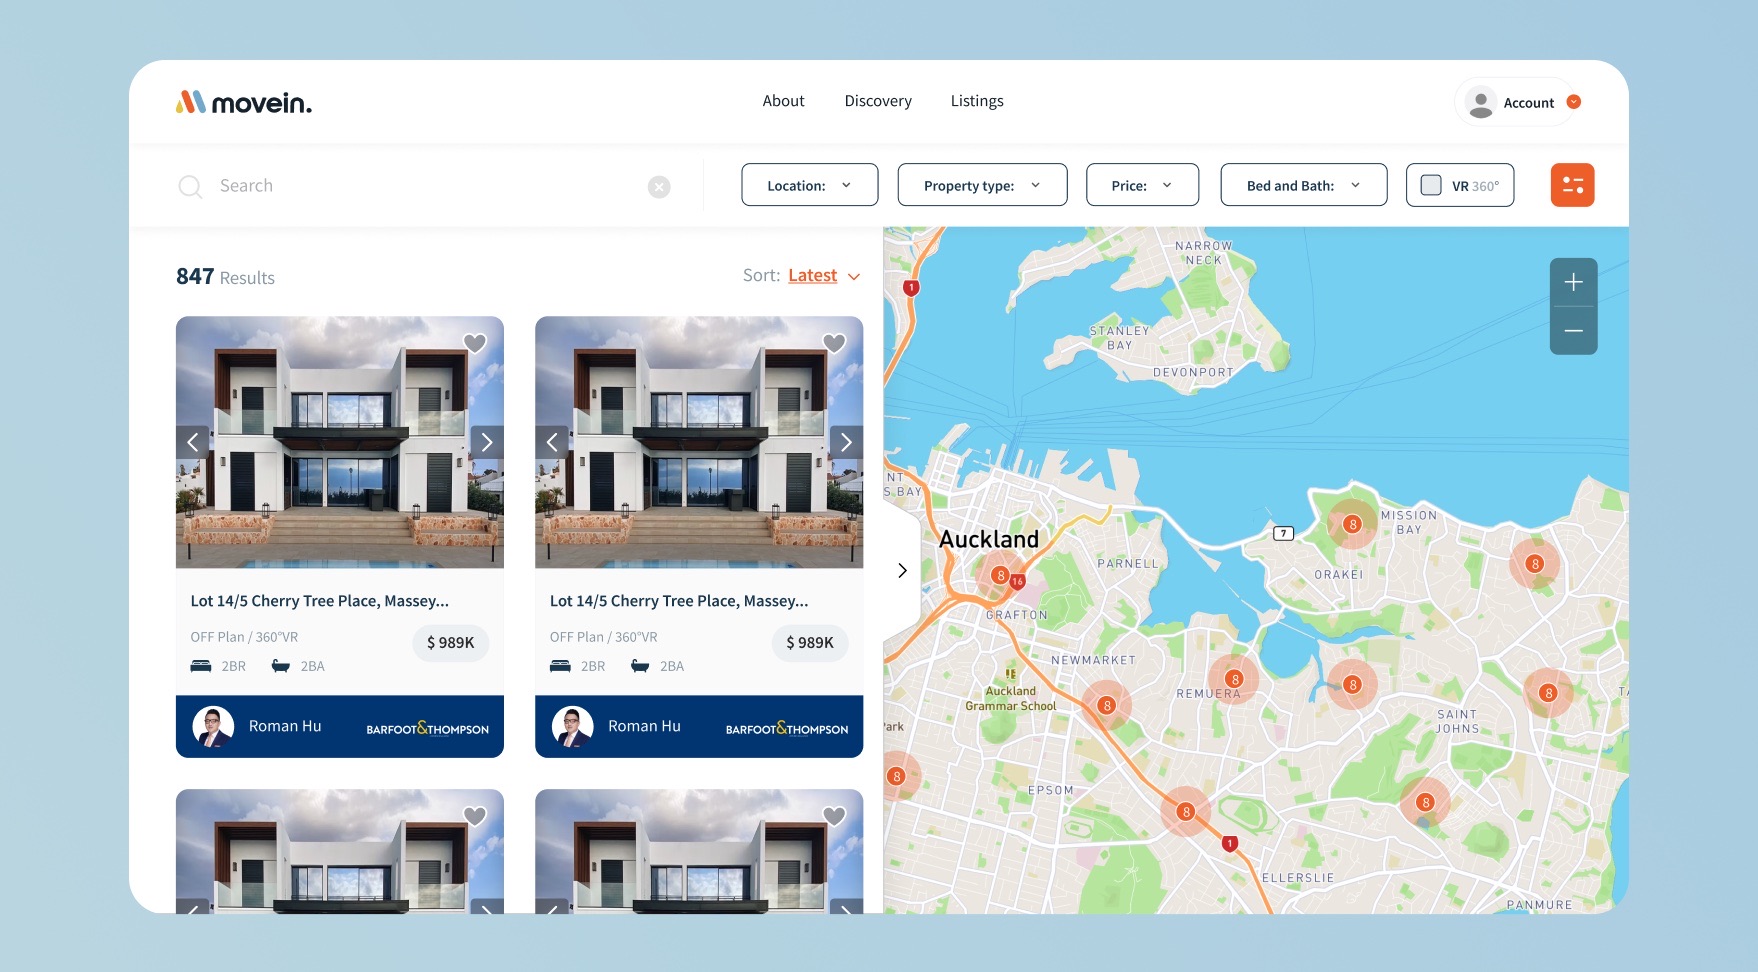The width and height of the screenshot is (1758, 972).
Task: Open the Location dropdown
Action: 810,185
